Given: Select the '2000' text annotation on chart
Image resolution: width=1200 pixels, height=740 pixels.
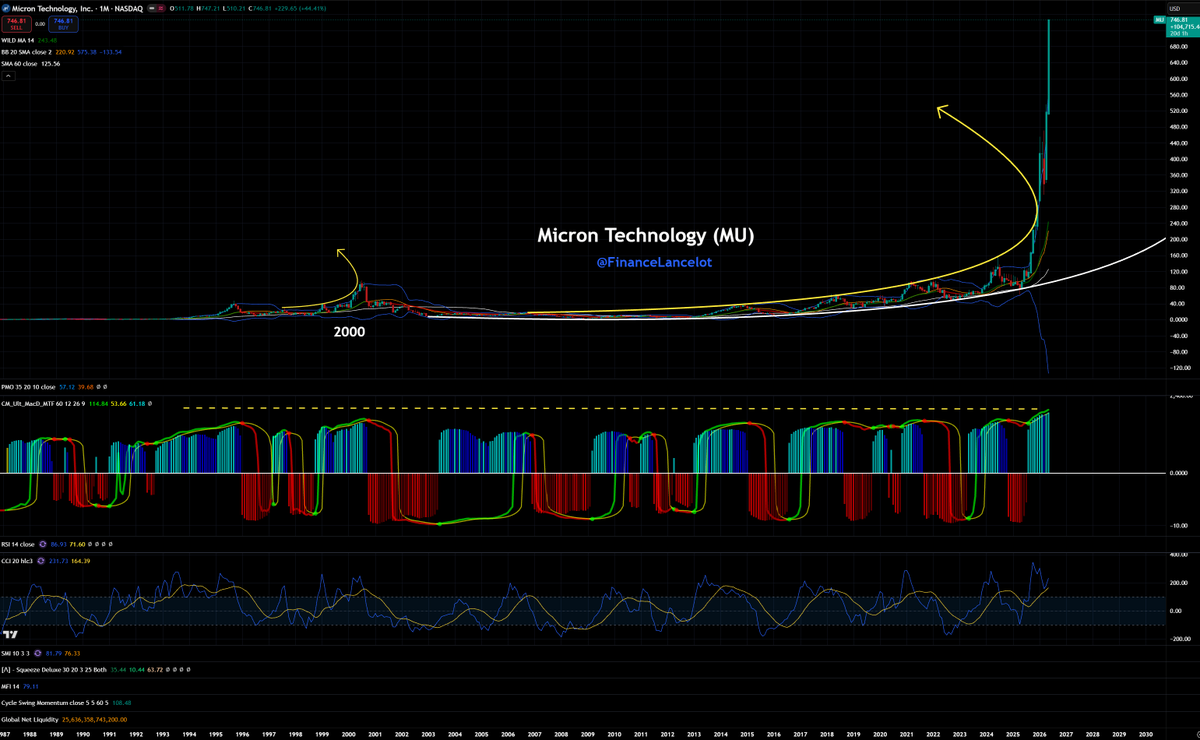Looking at the screenshot, I should point(349,331).
